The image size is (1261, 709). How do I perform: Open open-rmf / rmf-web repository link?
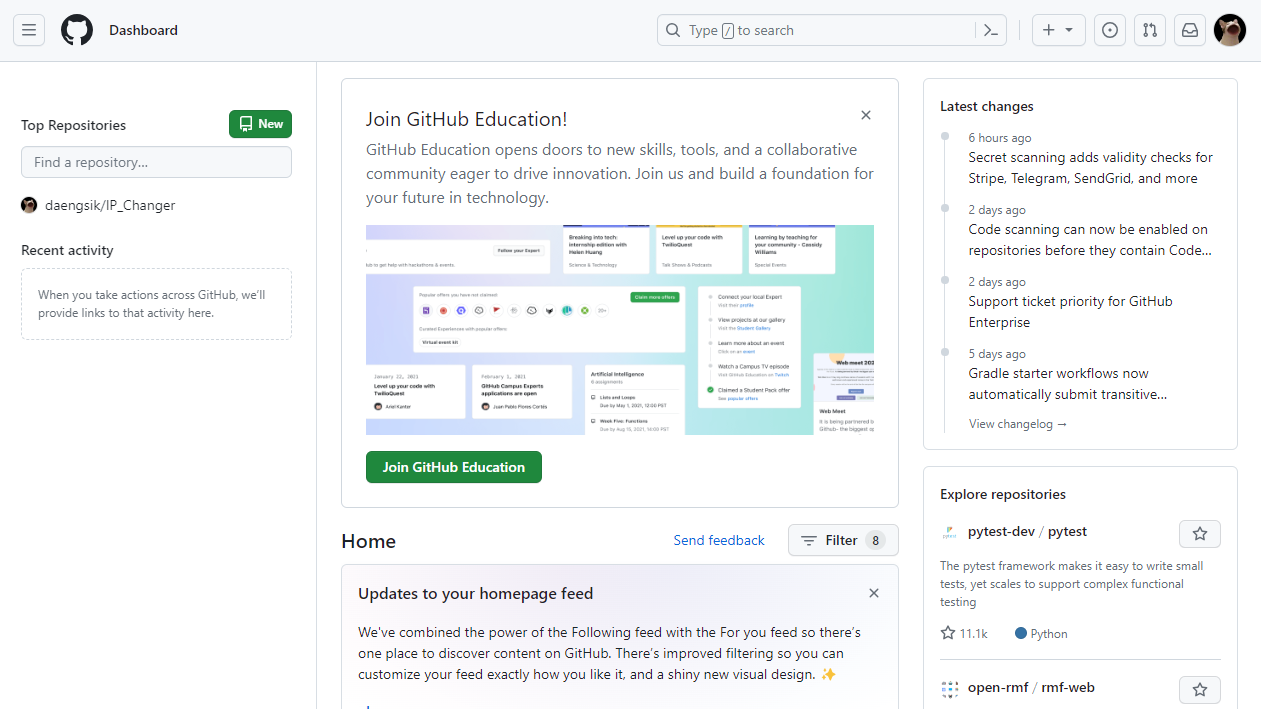pyautogui.click(x=1031, y=687)
